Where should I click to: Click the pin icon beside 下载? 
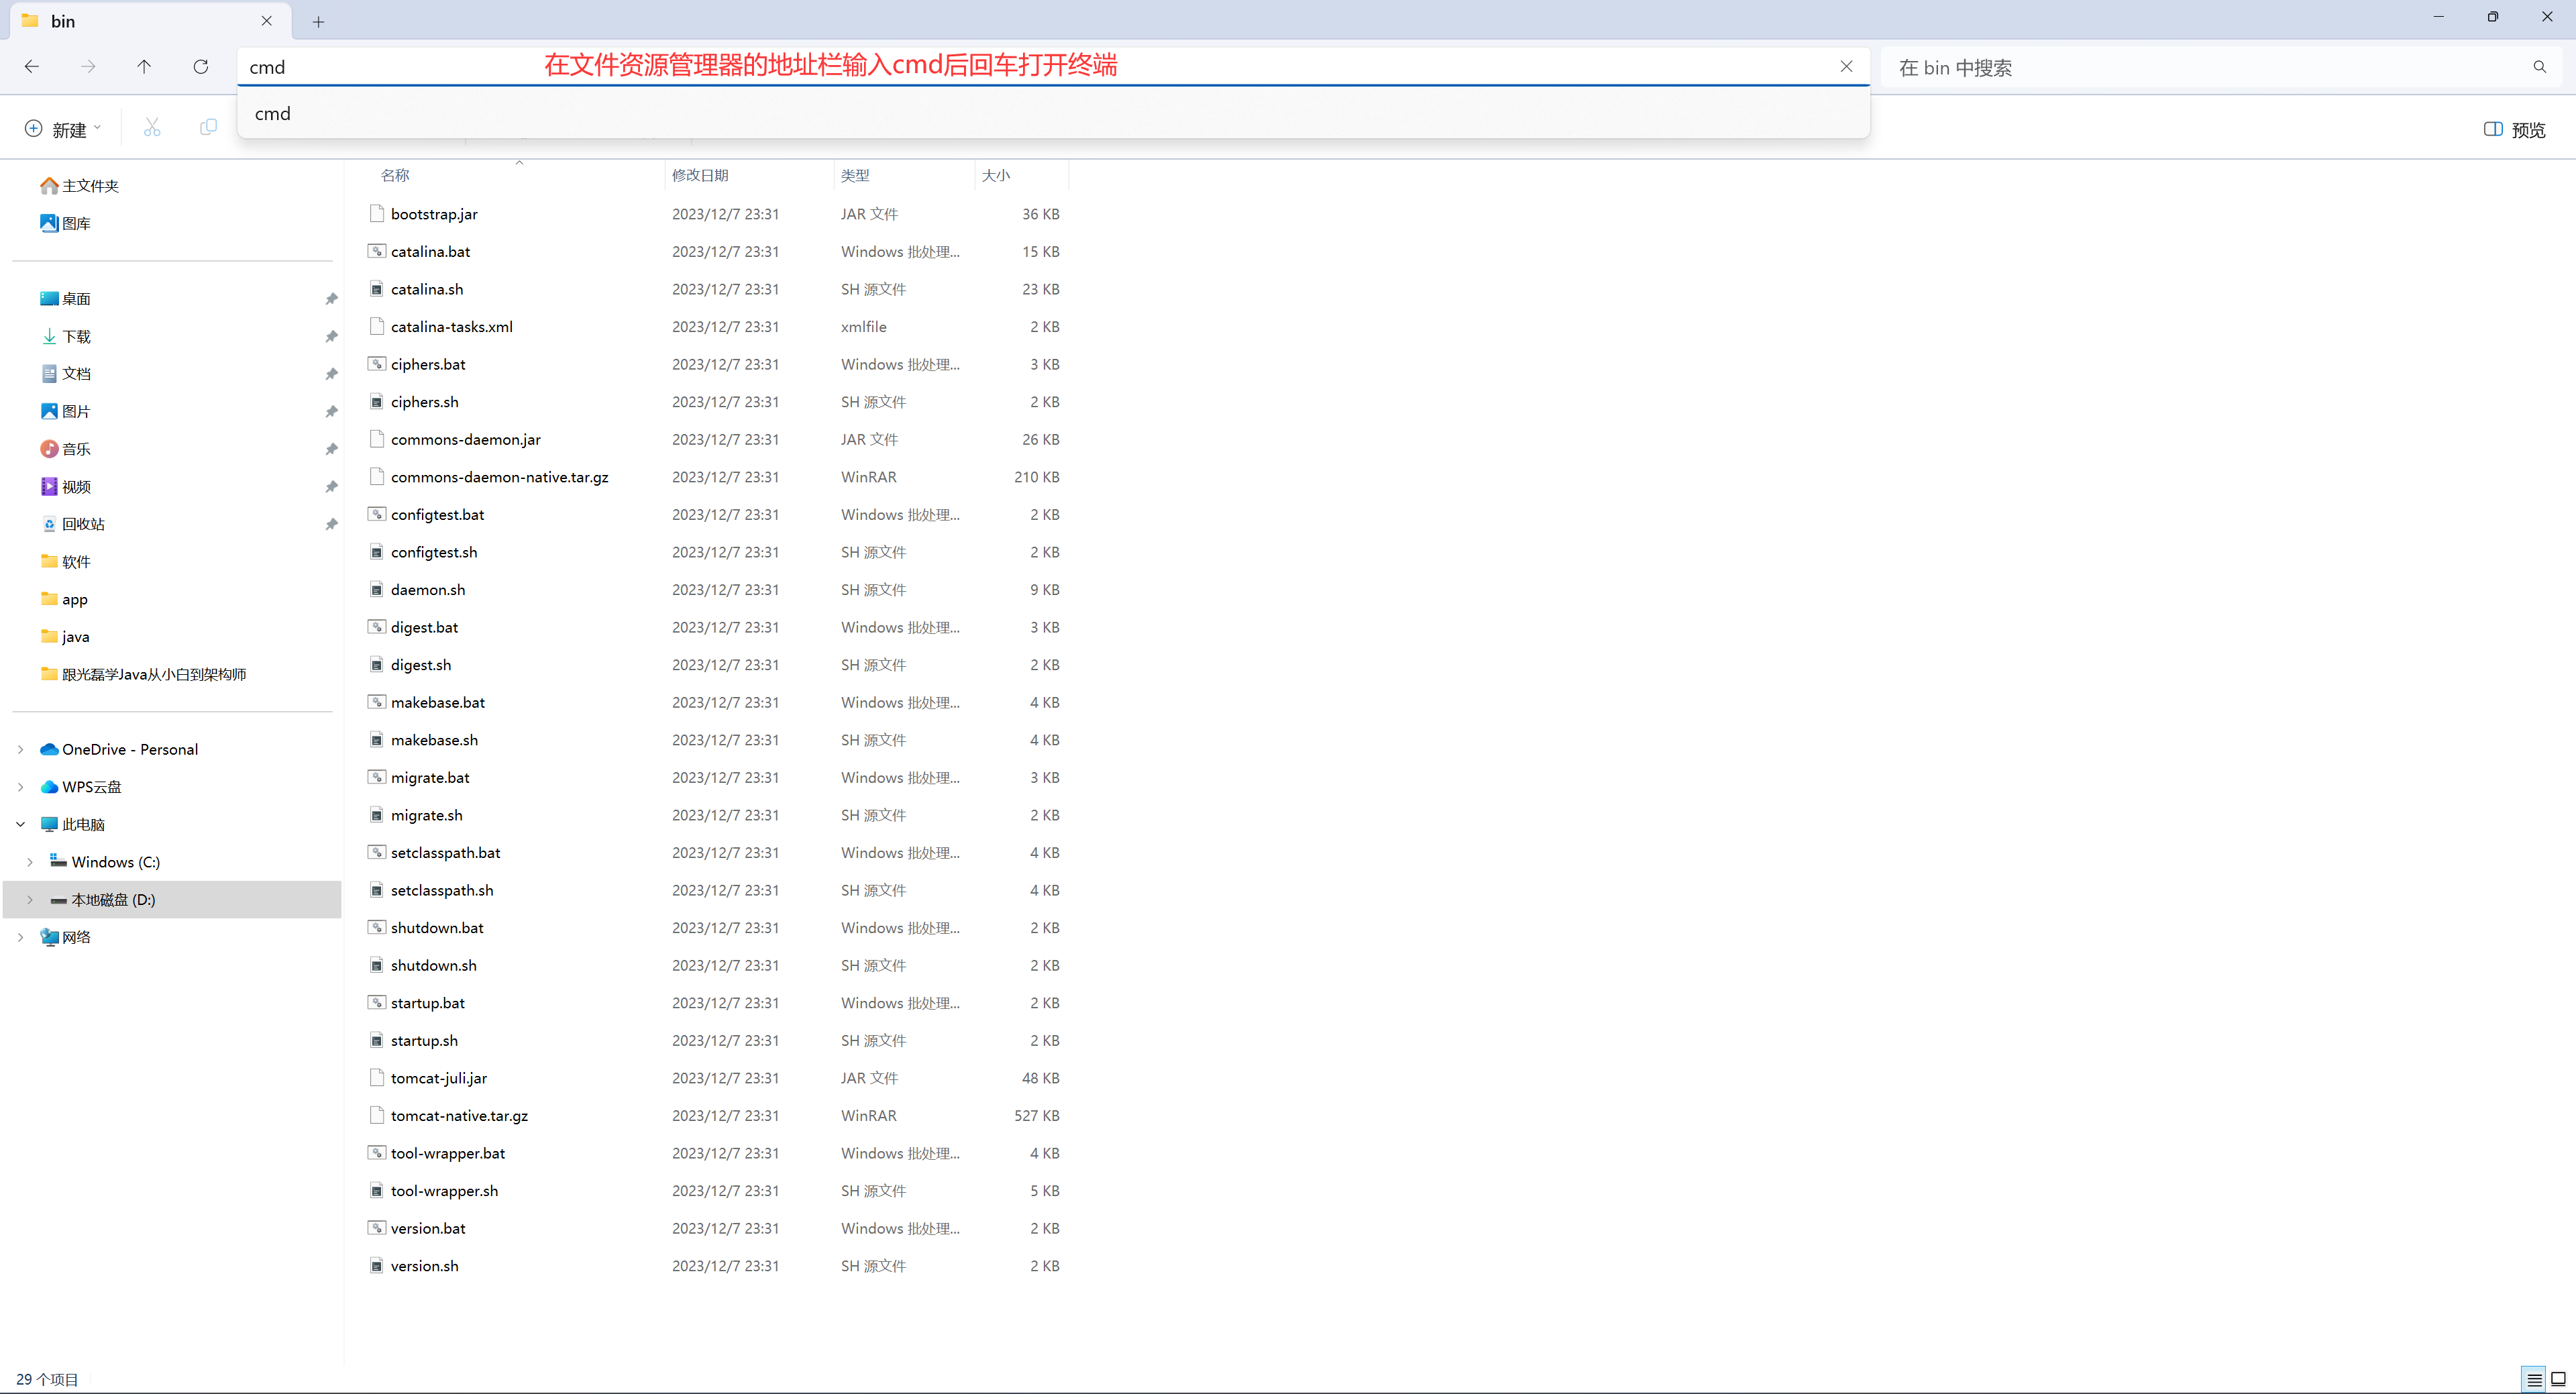point(331,336)
